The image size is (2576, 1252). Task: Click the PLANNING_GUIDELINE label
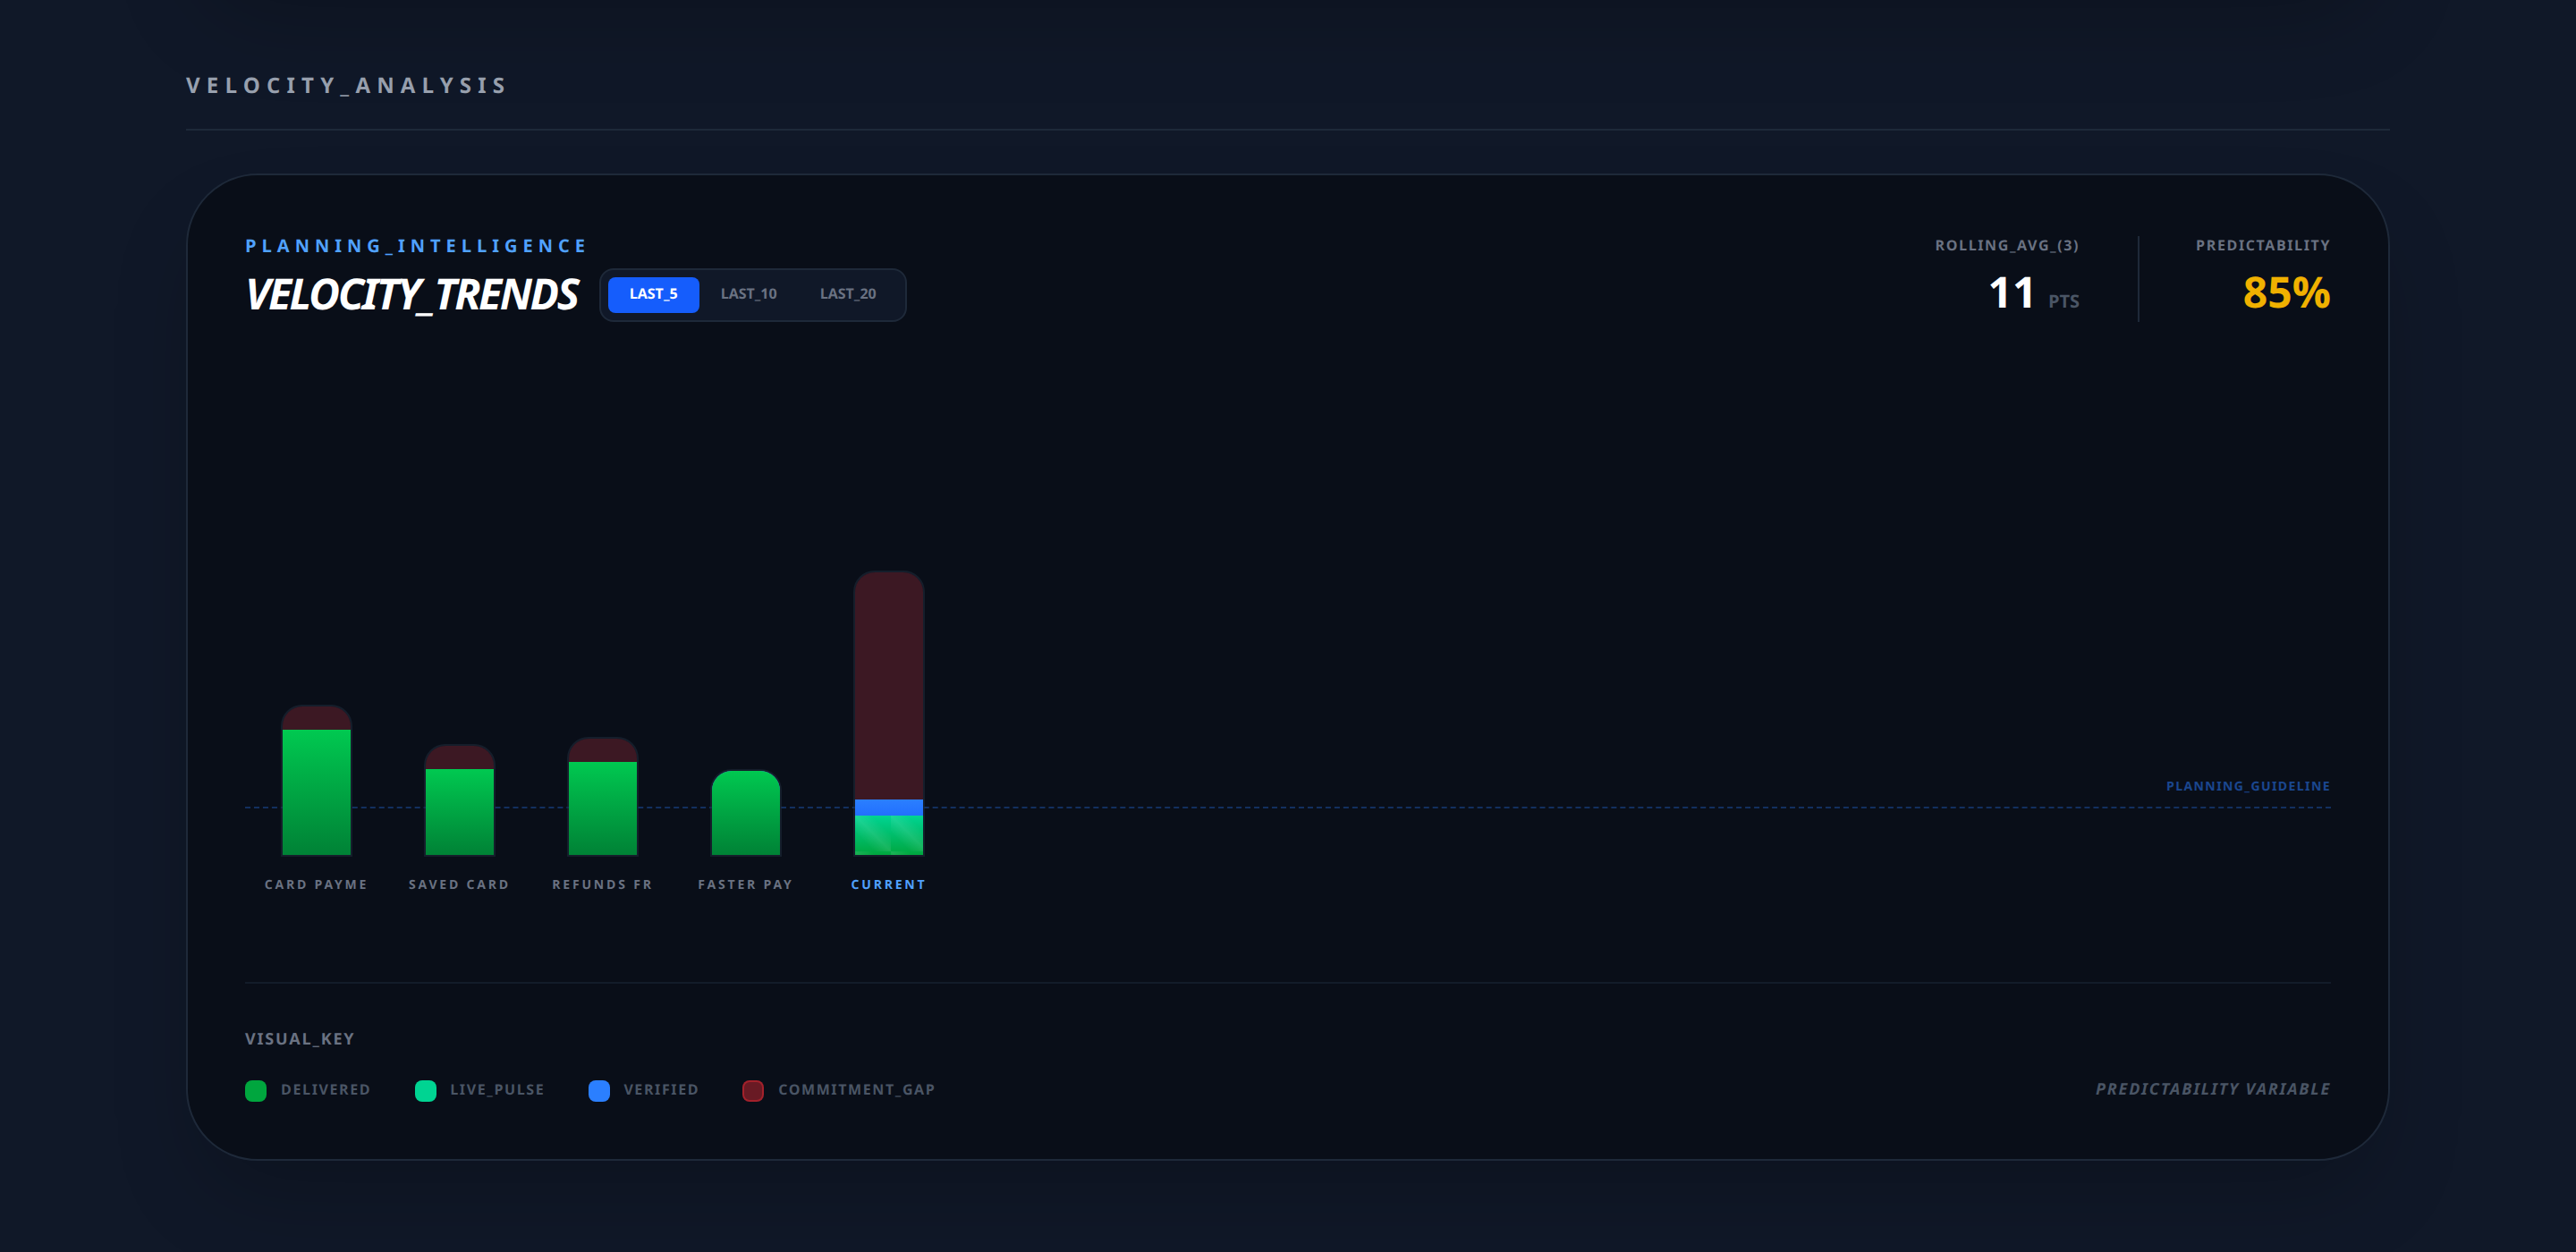[2248, 786]
